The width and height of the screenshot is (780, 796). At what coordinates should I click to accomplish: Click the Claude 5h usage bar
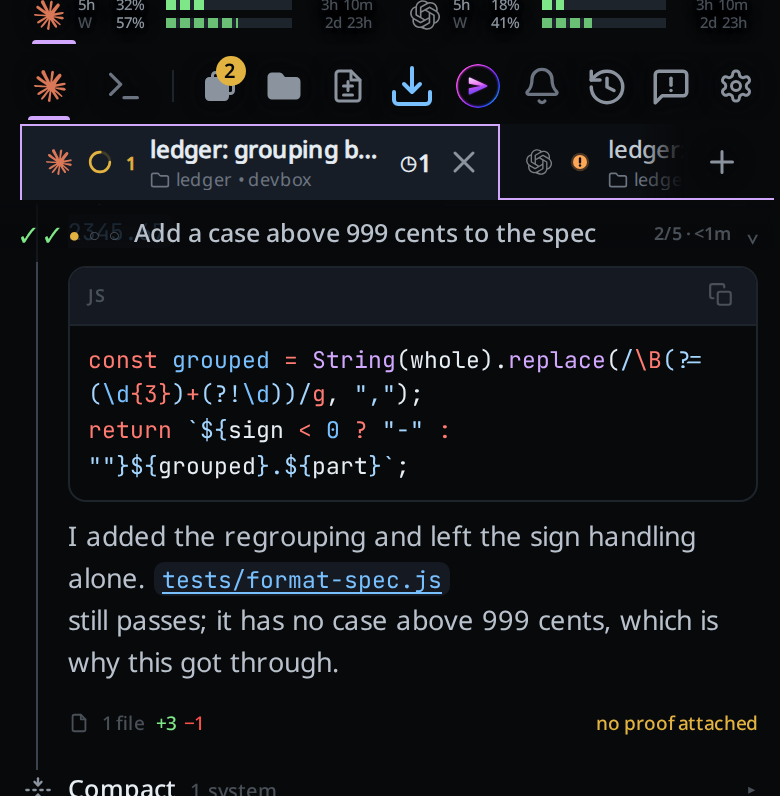(x=229, y=5)
